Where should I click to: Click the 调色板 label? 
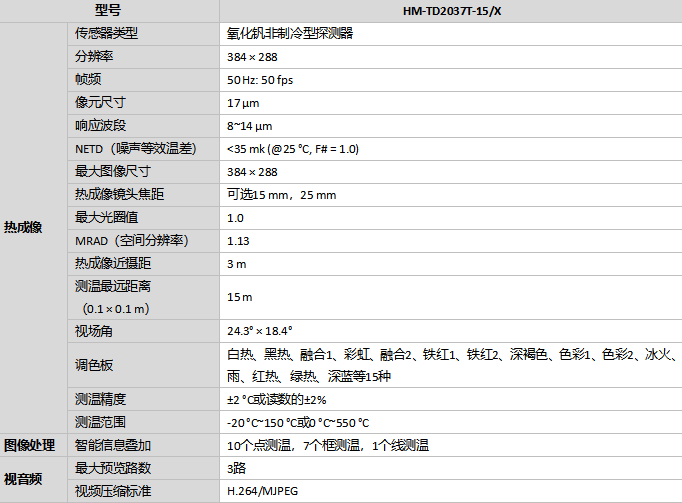click(x=94, y=365)
